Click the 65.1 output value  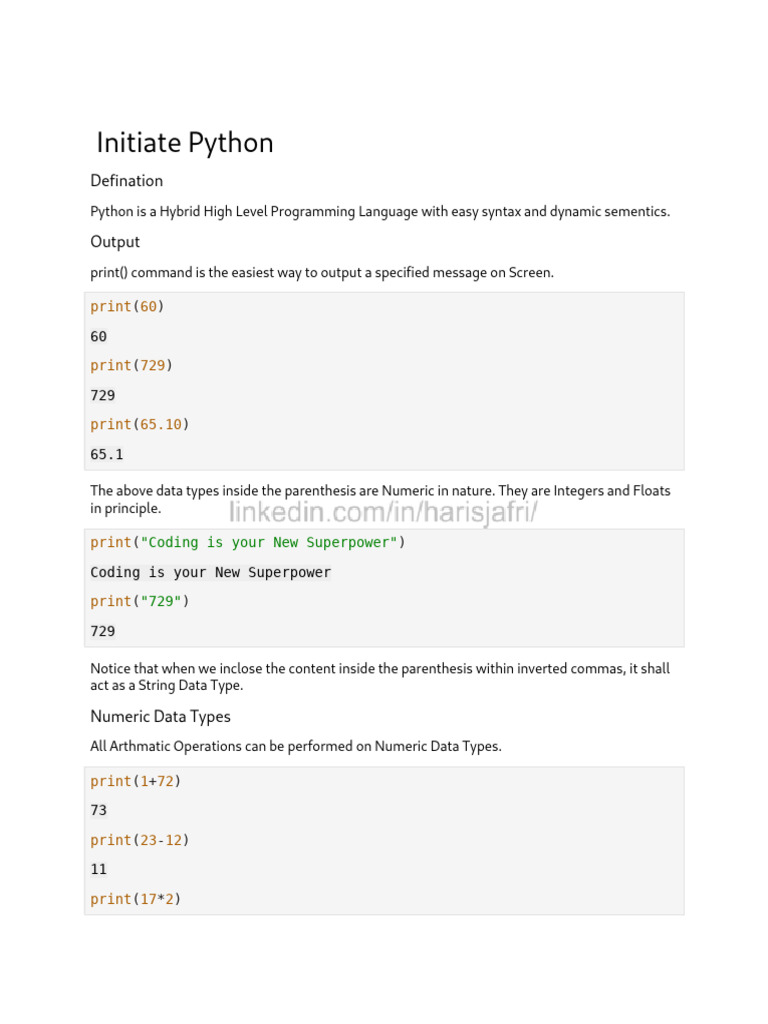click(x=106, y=454)
